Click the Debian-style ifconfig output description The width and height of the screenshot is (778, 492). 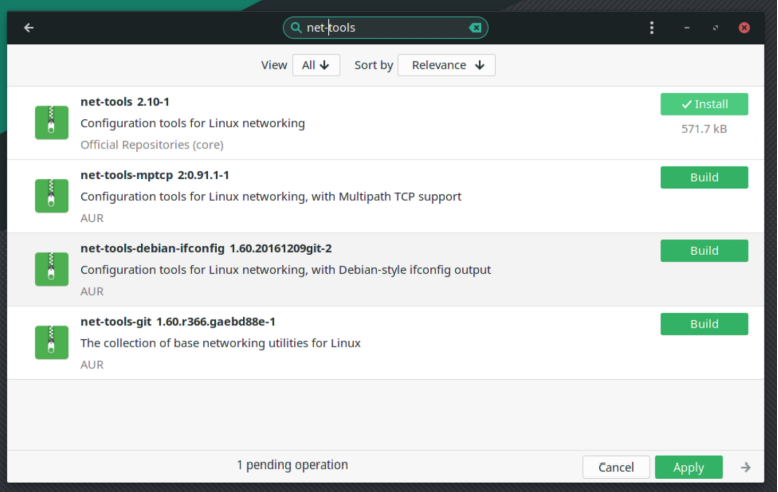286,270
